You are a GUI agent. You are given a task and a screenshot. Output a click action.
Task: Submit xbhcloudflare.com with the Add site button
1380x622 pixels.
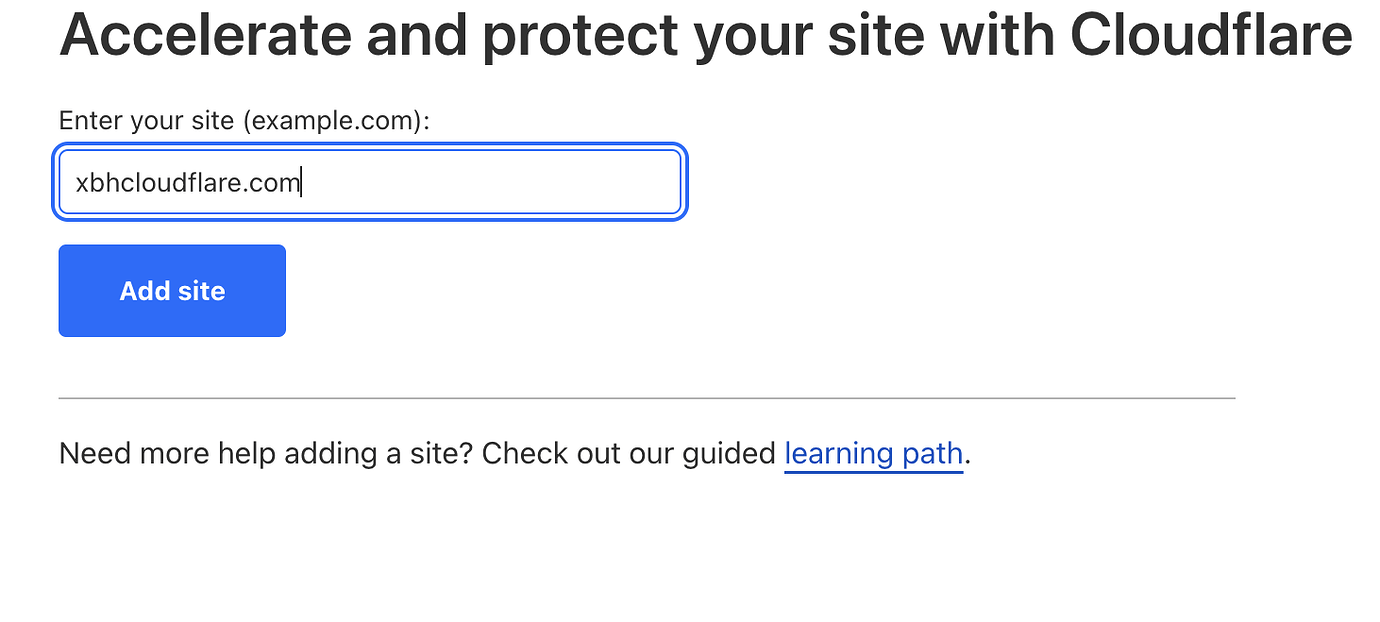point(171,290)
